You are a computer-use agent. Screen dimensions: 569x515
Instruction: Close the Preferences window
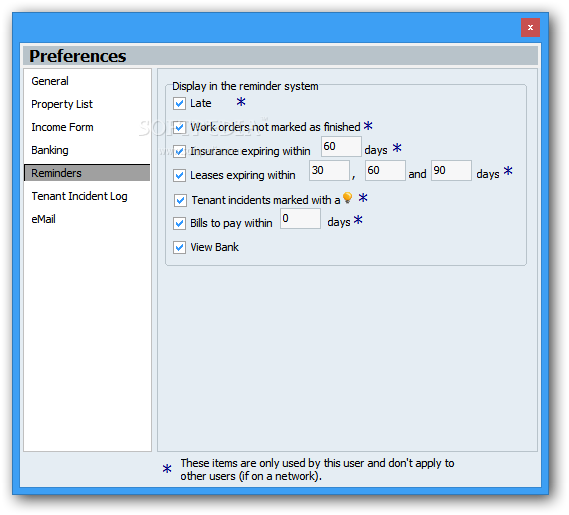530,28
